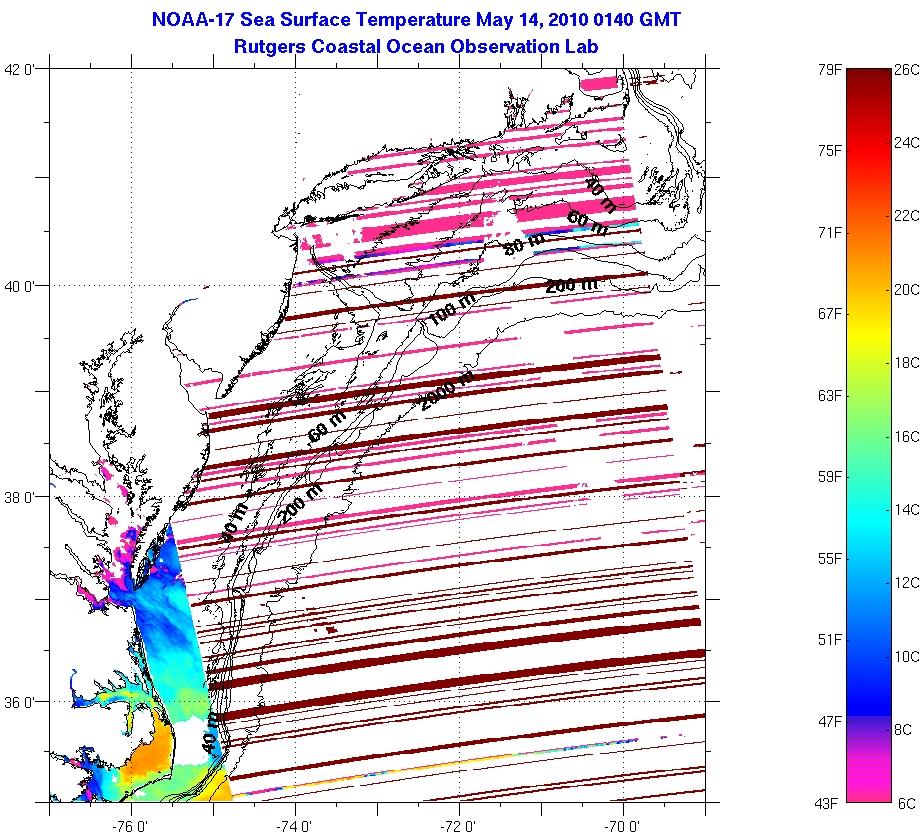Click the 18C scale label
The height and width of the screenshot is (832, 920).
[x=907, y=363]
